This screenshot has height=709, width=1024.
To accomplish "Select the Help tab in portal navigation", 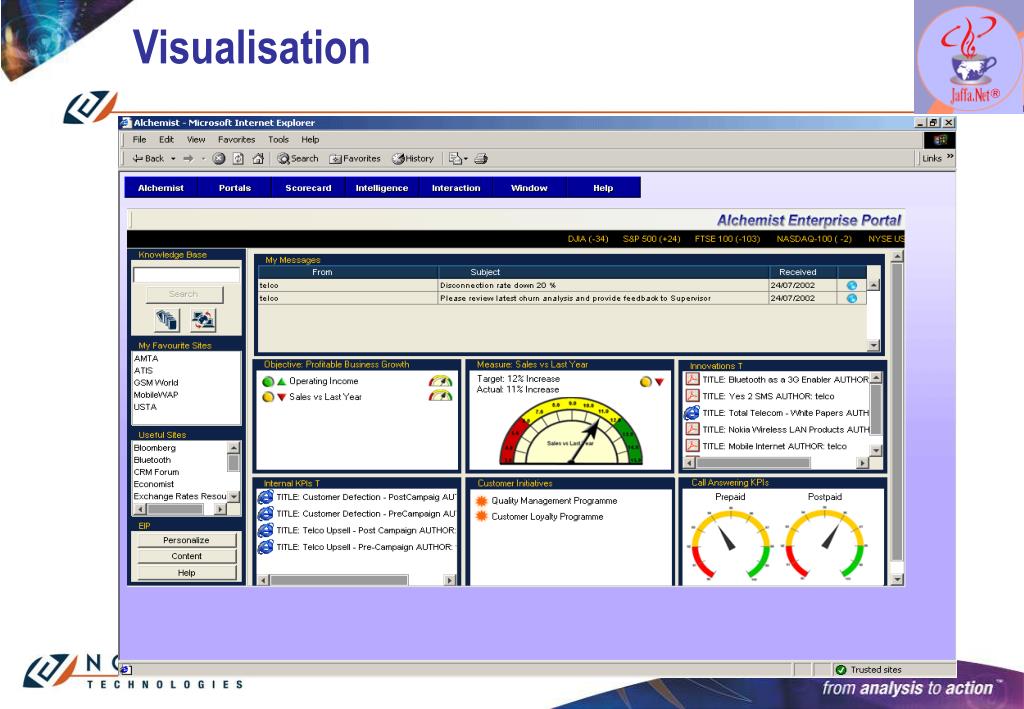I will point(603,188).
